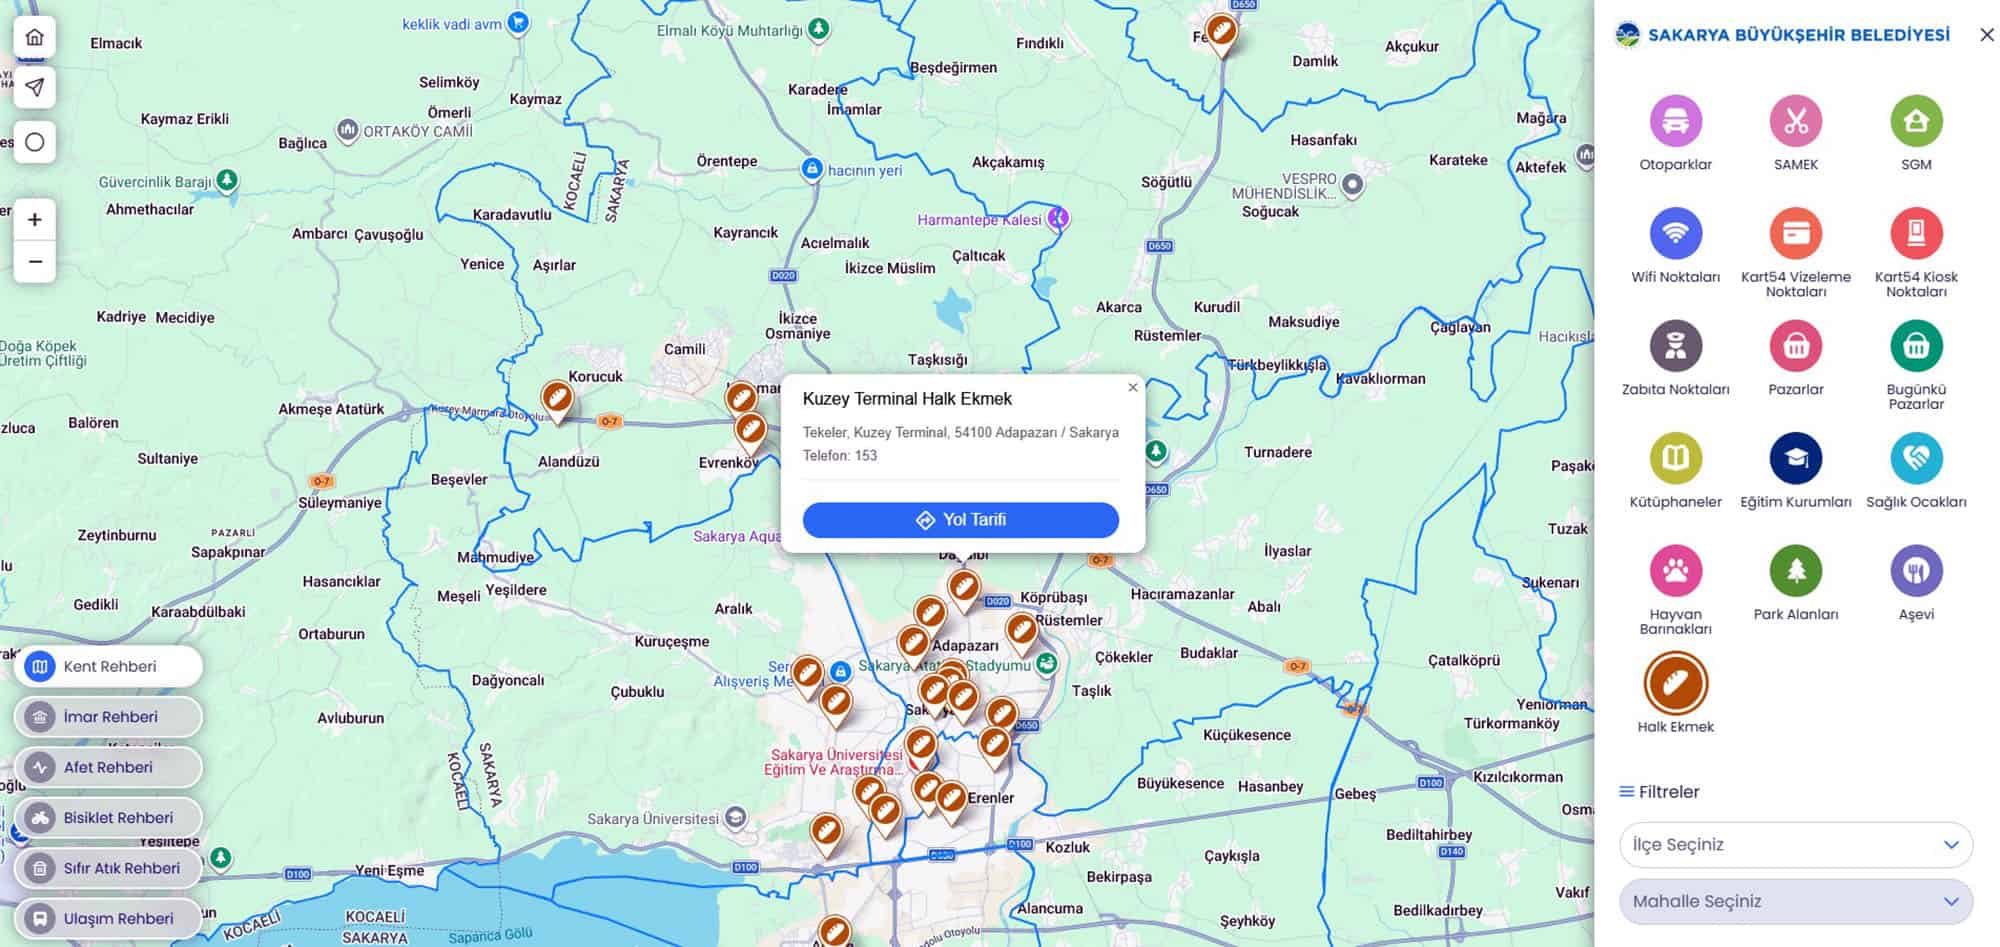
Task: Select Kart54 Vizeleme Noktaları icon
Action: (x=1796, y=234)
